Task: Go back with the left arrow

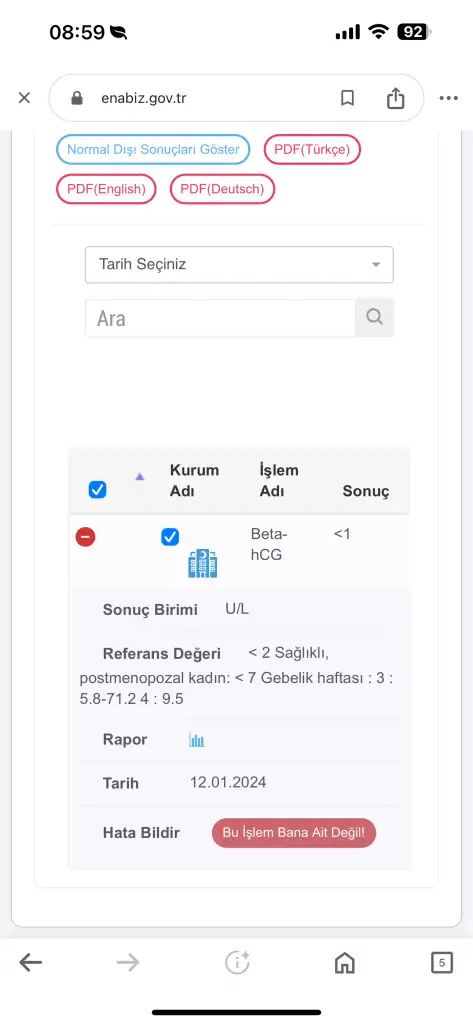Action: 31,962
